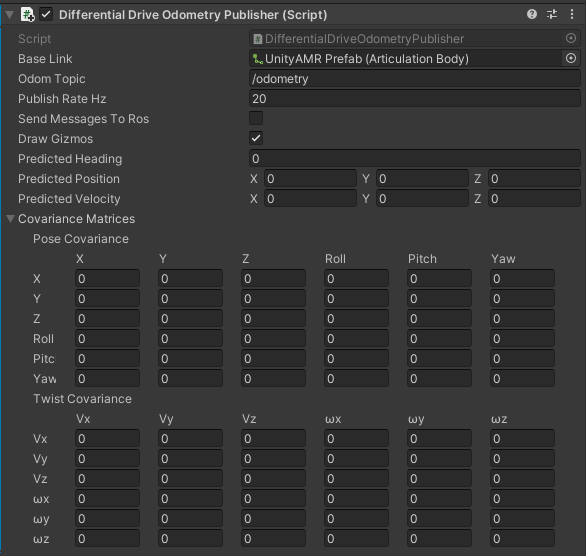Collapse the Covariance Matrices foldout
586x556 pixels.
tap(10, 219)
